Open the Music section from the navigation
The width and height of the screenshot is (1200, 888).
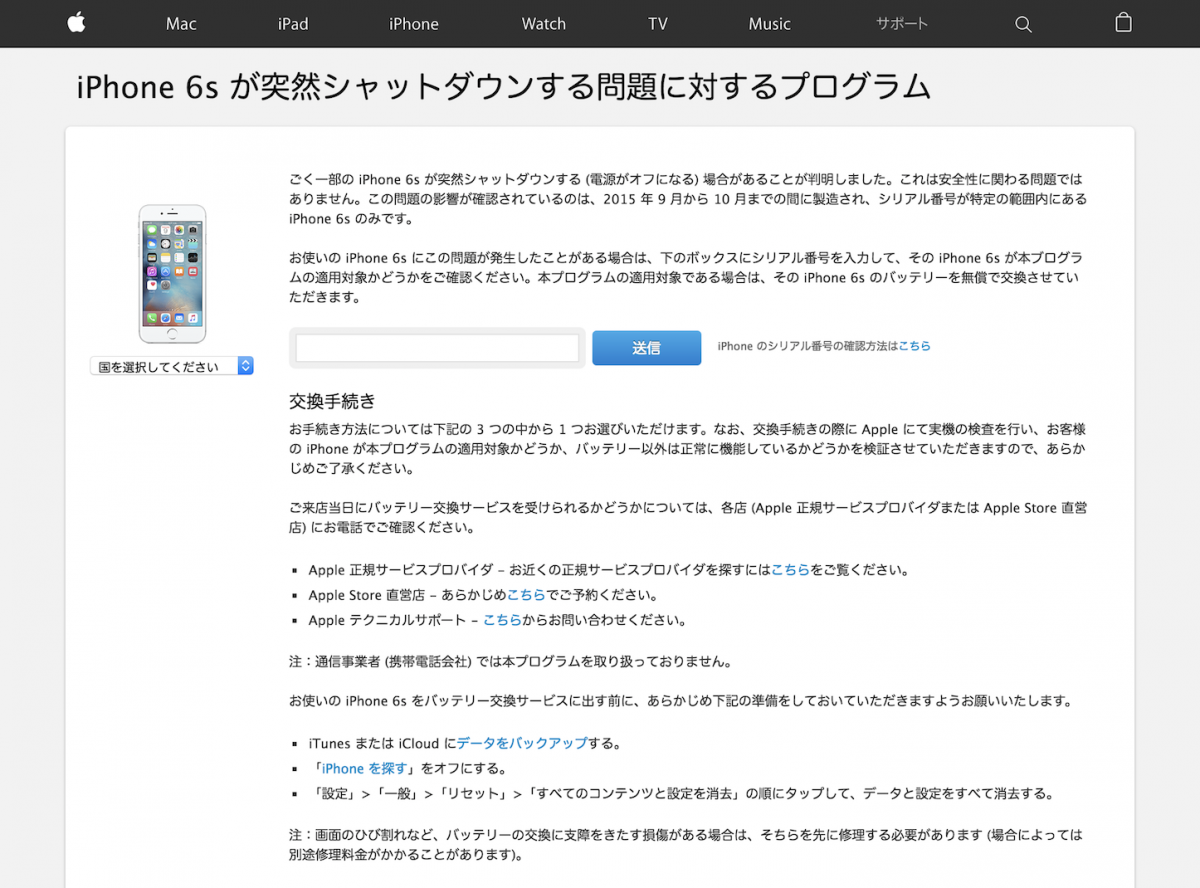point(769,23)
